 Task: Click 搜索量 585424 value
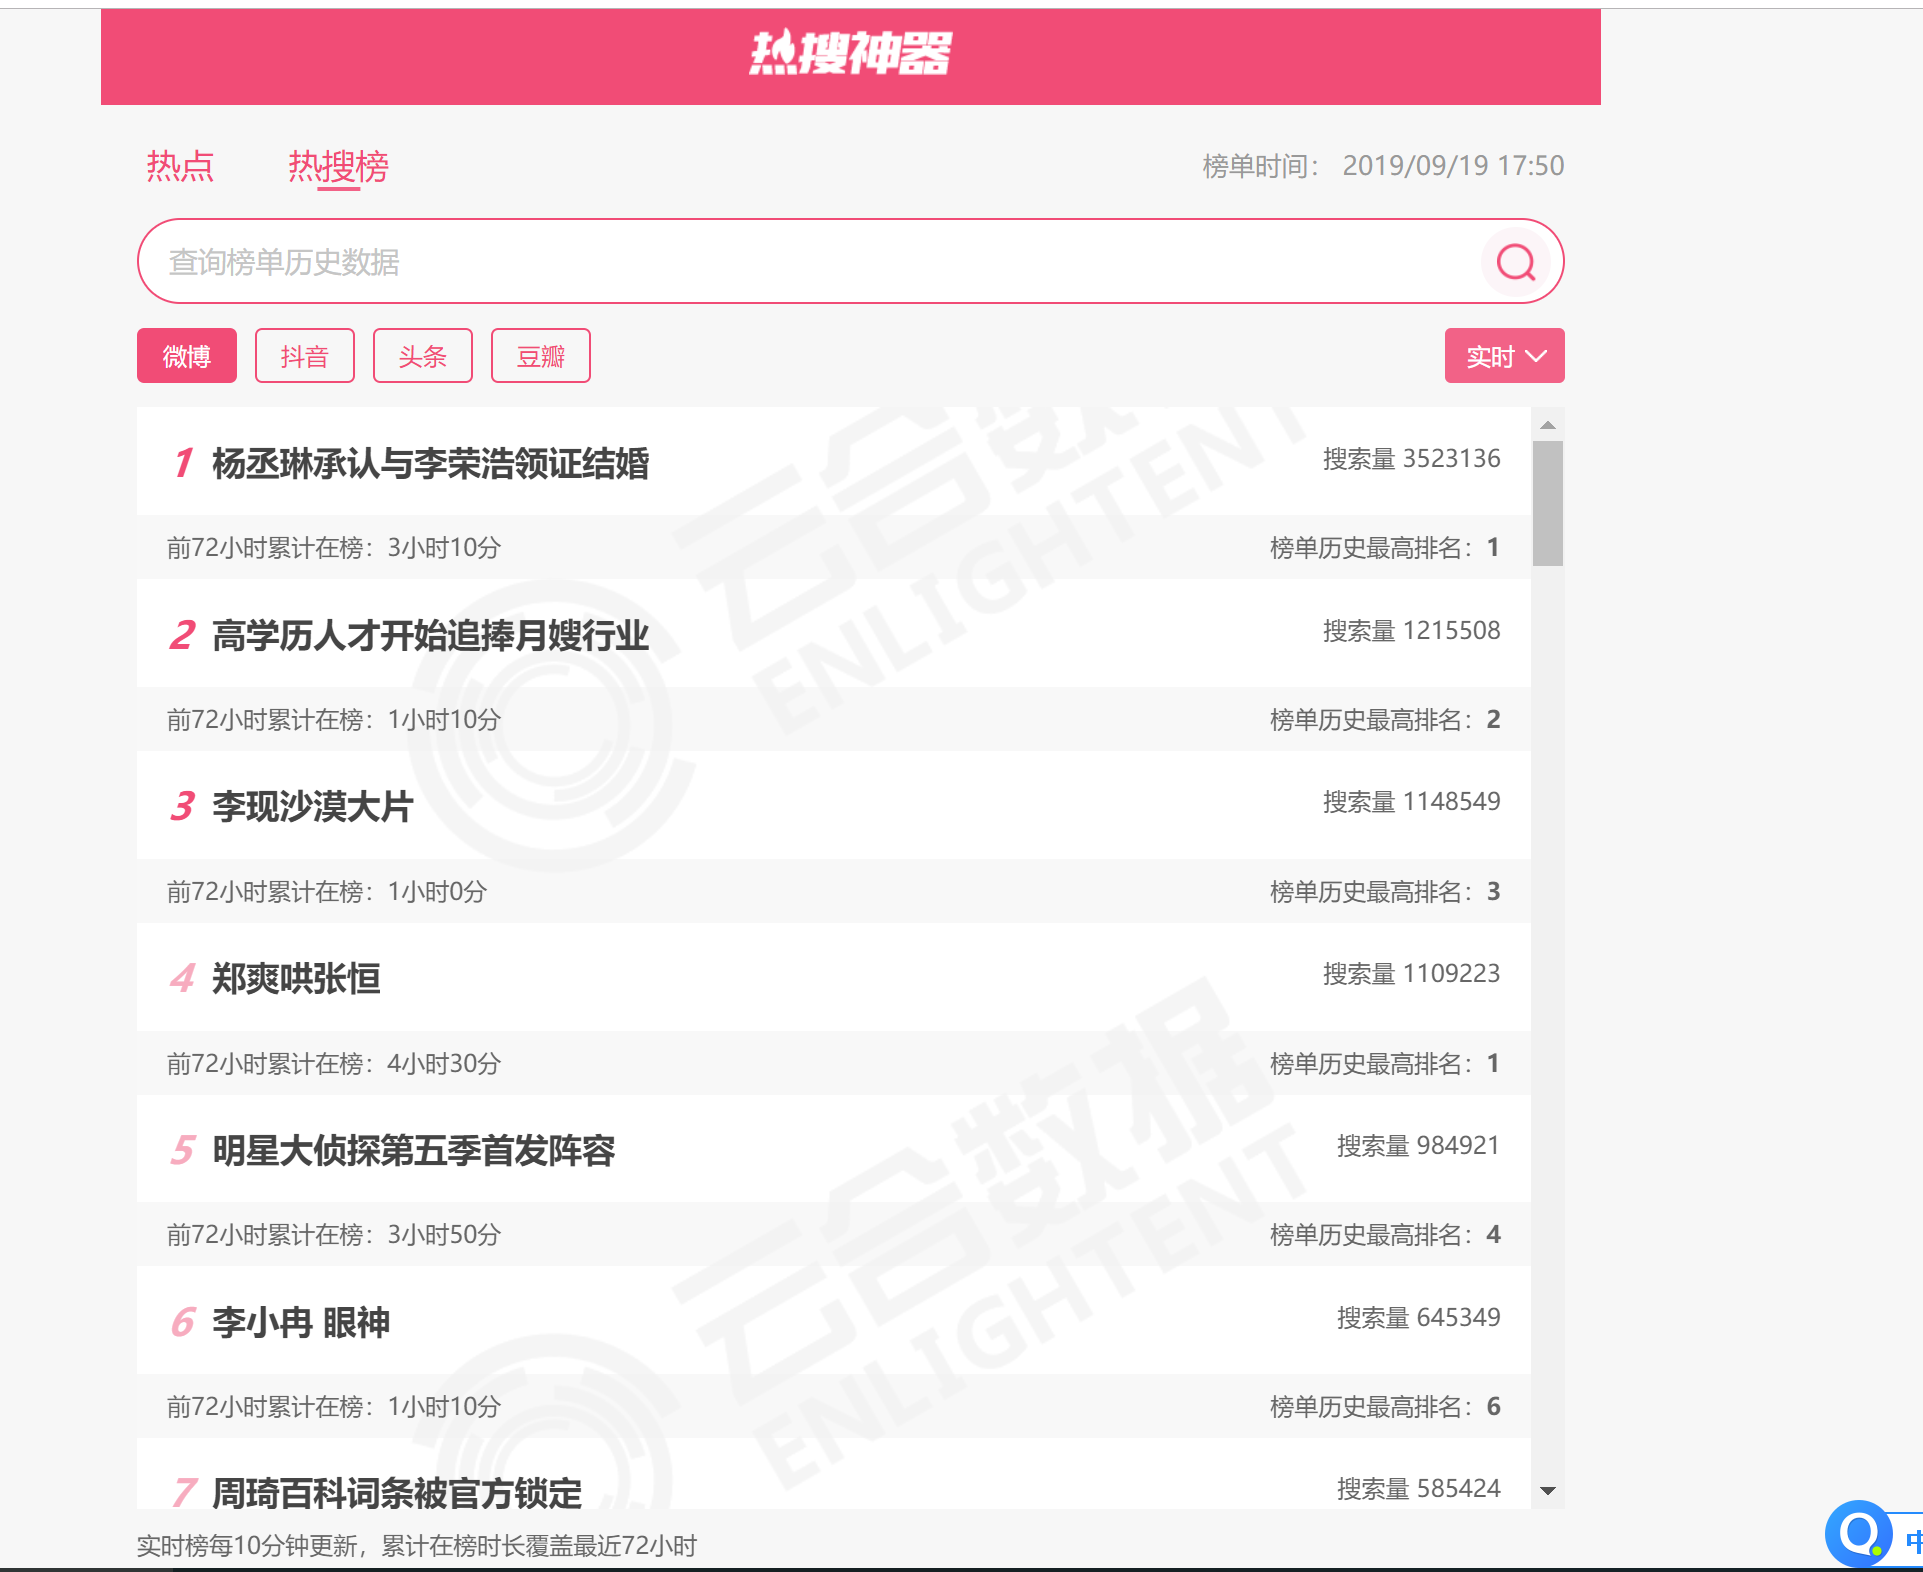pyautogui.click(x=1418, y=1489)
